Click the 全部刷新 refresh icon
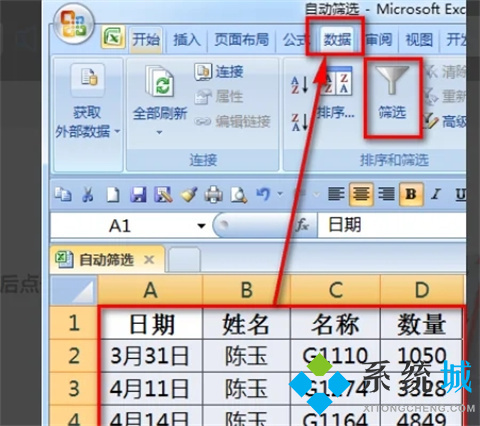This screenshot has height=426, width=480. 159,82
